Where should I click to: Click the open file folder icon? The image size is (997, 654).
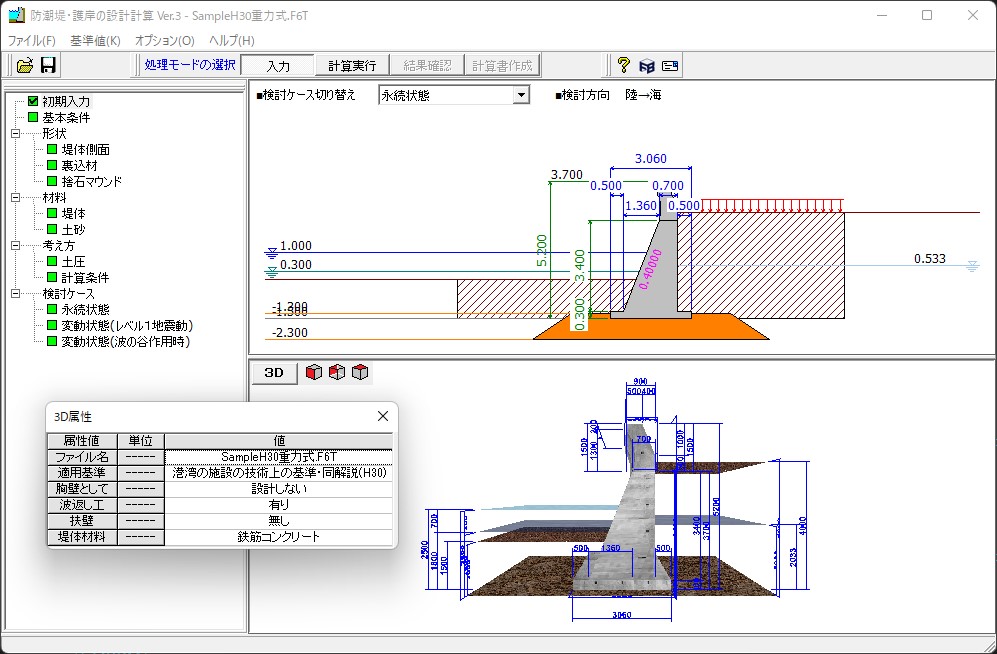click(25, 65)
